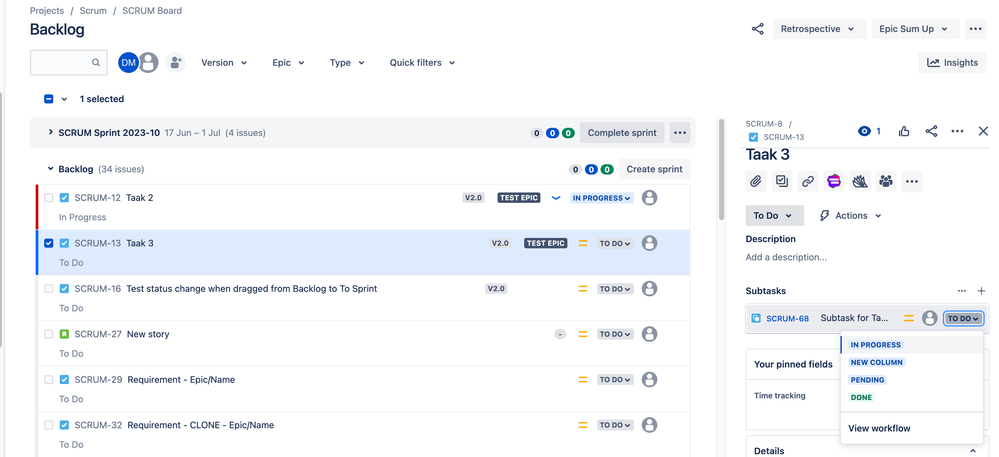Open the issue panel three-dot actions menu
The image size is (999, 457).
pyautogui.click(x=957, y=131)
